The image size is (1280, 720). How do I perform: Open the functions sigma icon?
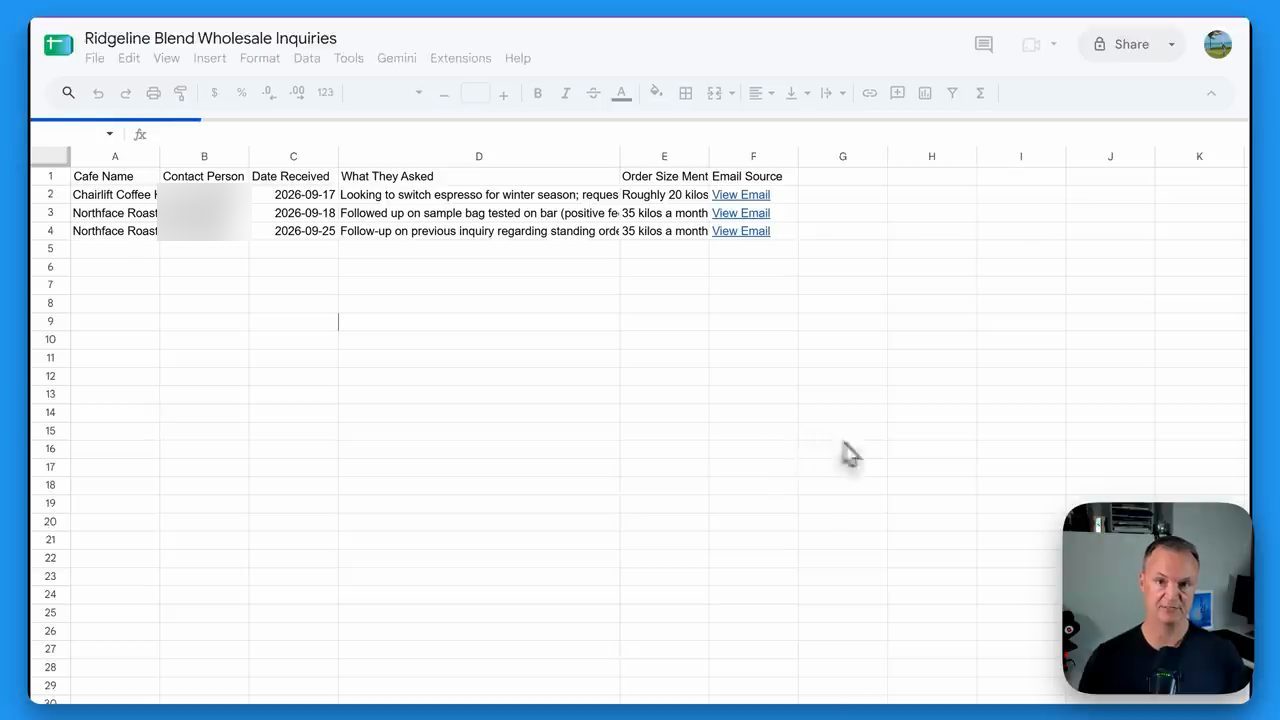click(980, 93)
